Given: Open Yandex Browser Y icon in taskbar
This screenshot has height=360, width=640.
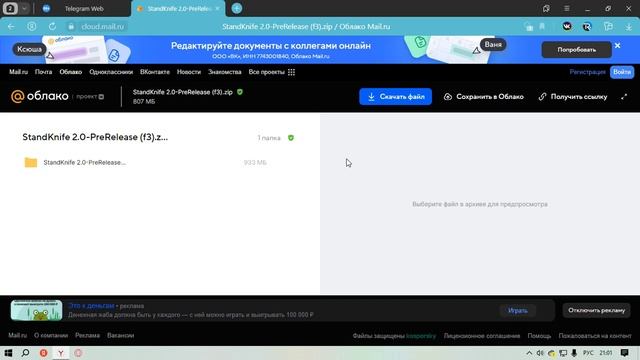Looking at the screenshot, I should click(60, 353).
